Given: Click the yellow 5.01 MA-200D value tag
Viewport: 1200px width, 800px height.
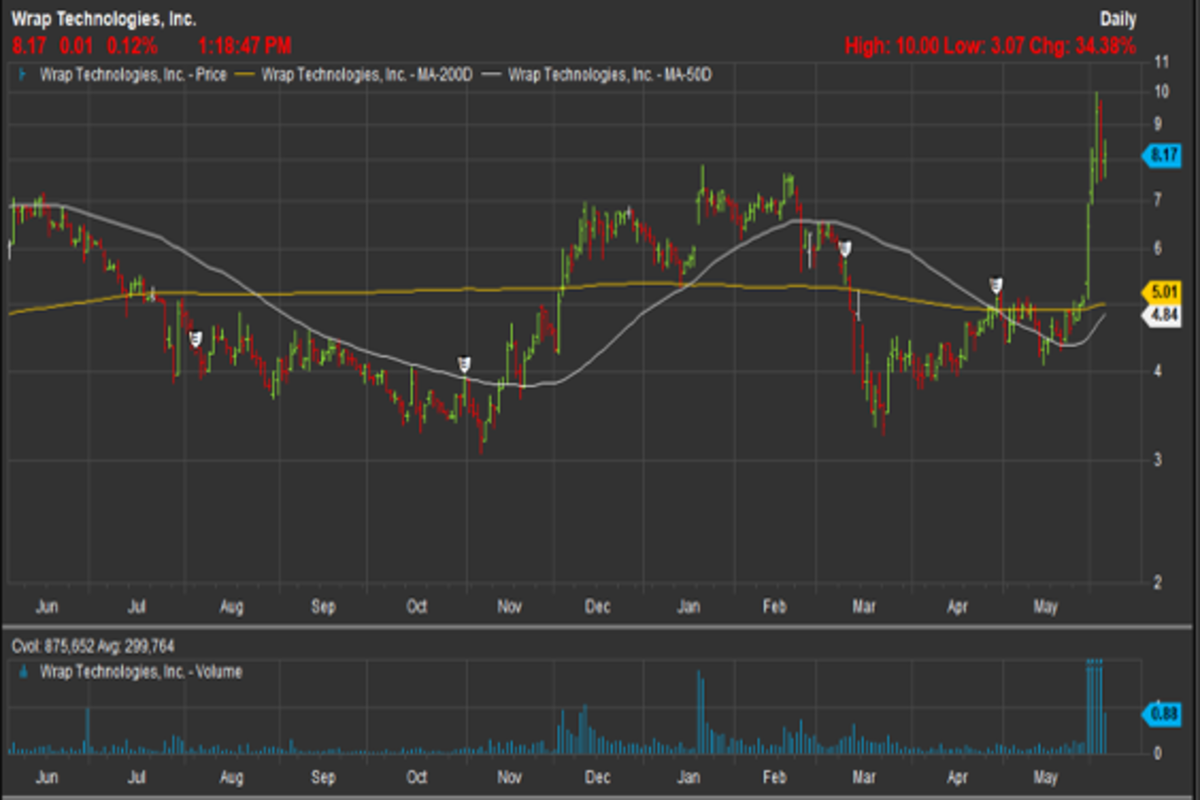Looking at the screenshot, I should pyautogui.click(x=1161, y=293).
